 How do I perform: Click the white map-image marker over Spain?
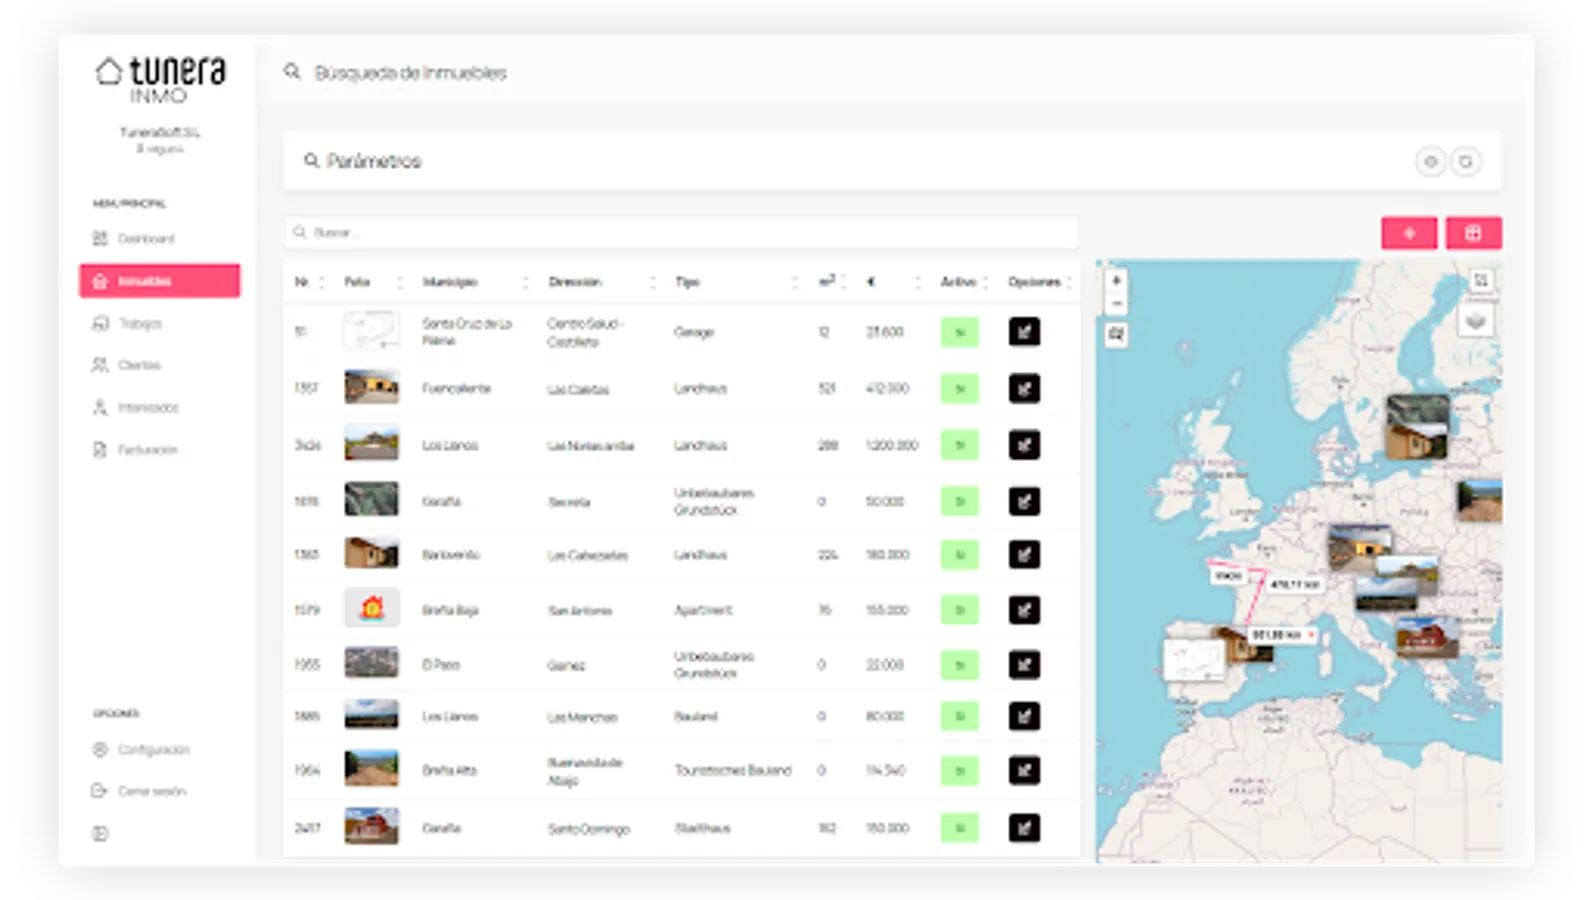coord(1194,660)
